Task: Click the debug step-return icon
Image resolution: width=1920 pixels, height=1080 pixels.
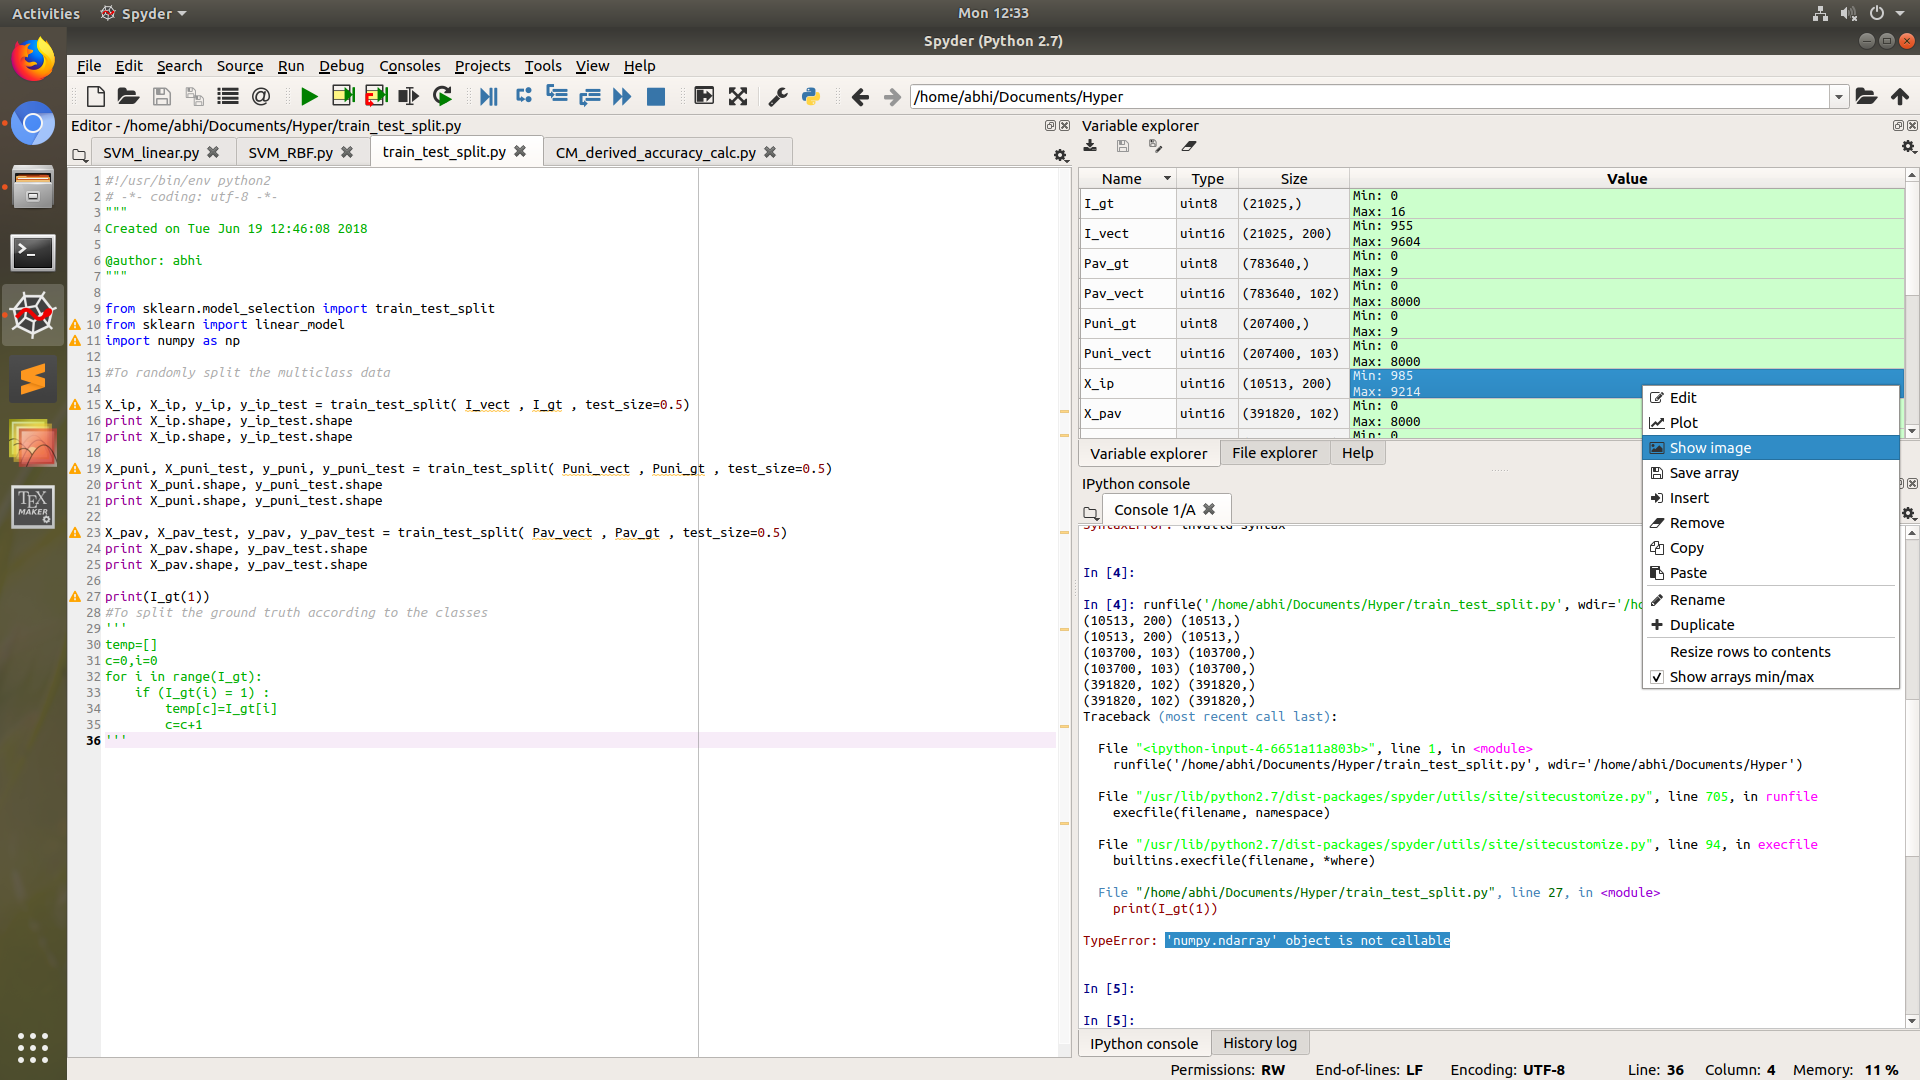Action: (590, 97)
